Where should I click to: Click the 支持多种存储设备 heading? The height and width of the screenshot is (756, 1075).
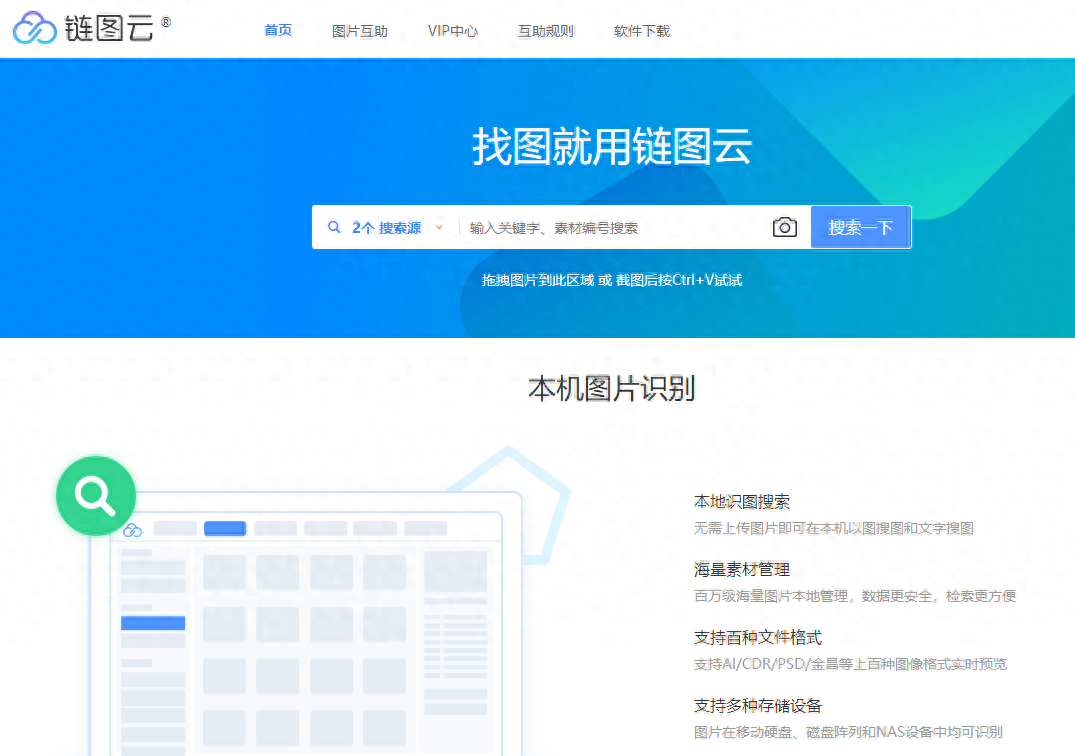[758, 705]
